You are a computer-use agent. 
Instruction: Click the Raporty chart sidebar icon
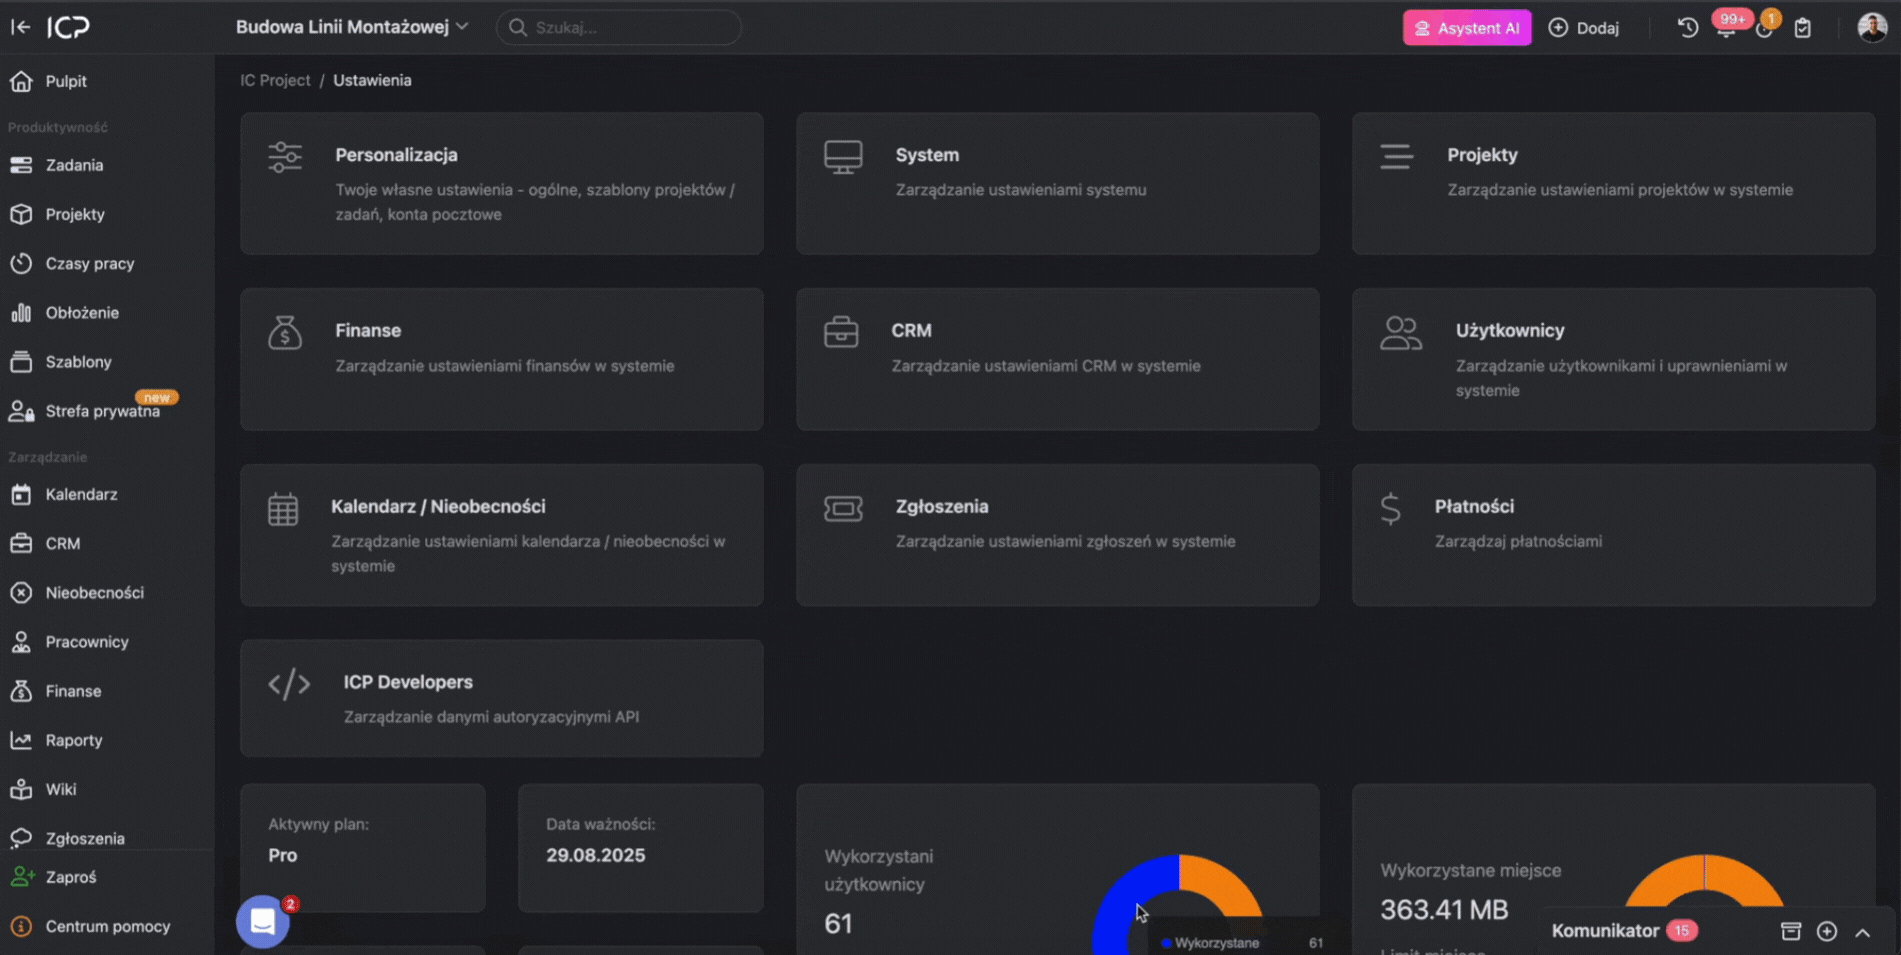pos(21,740)
